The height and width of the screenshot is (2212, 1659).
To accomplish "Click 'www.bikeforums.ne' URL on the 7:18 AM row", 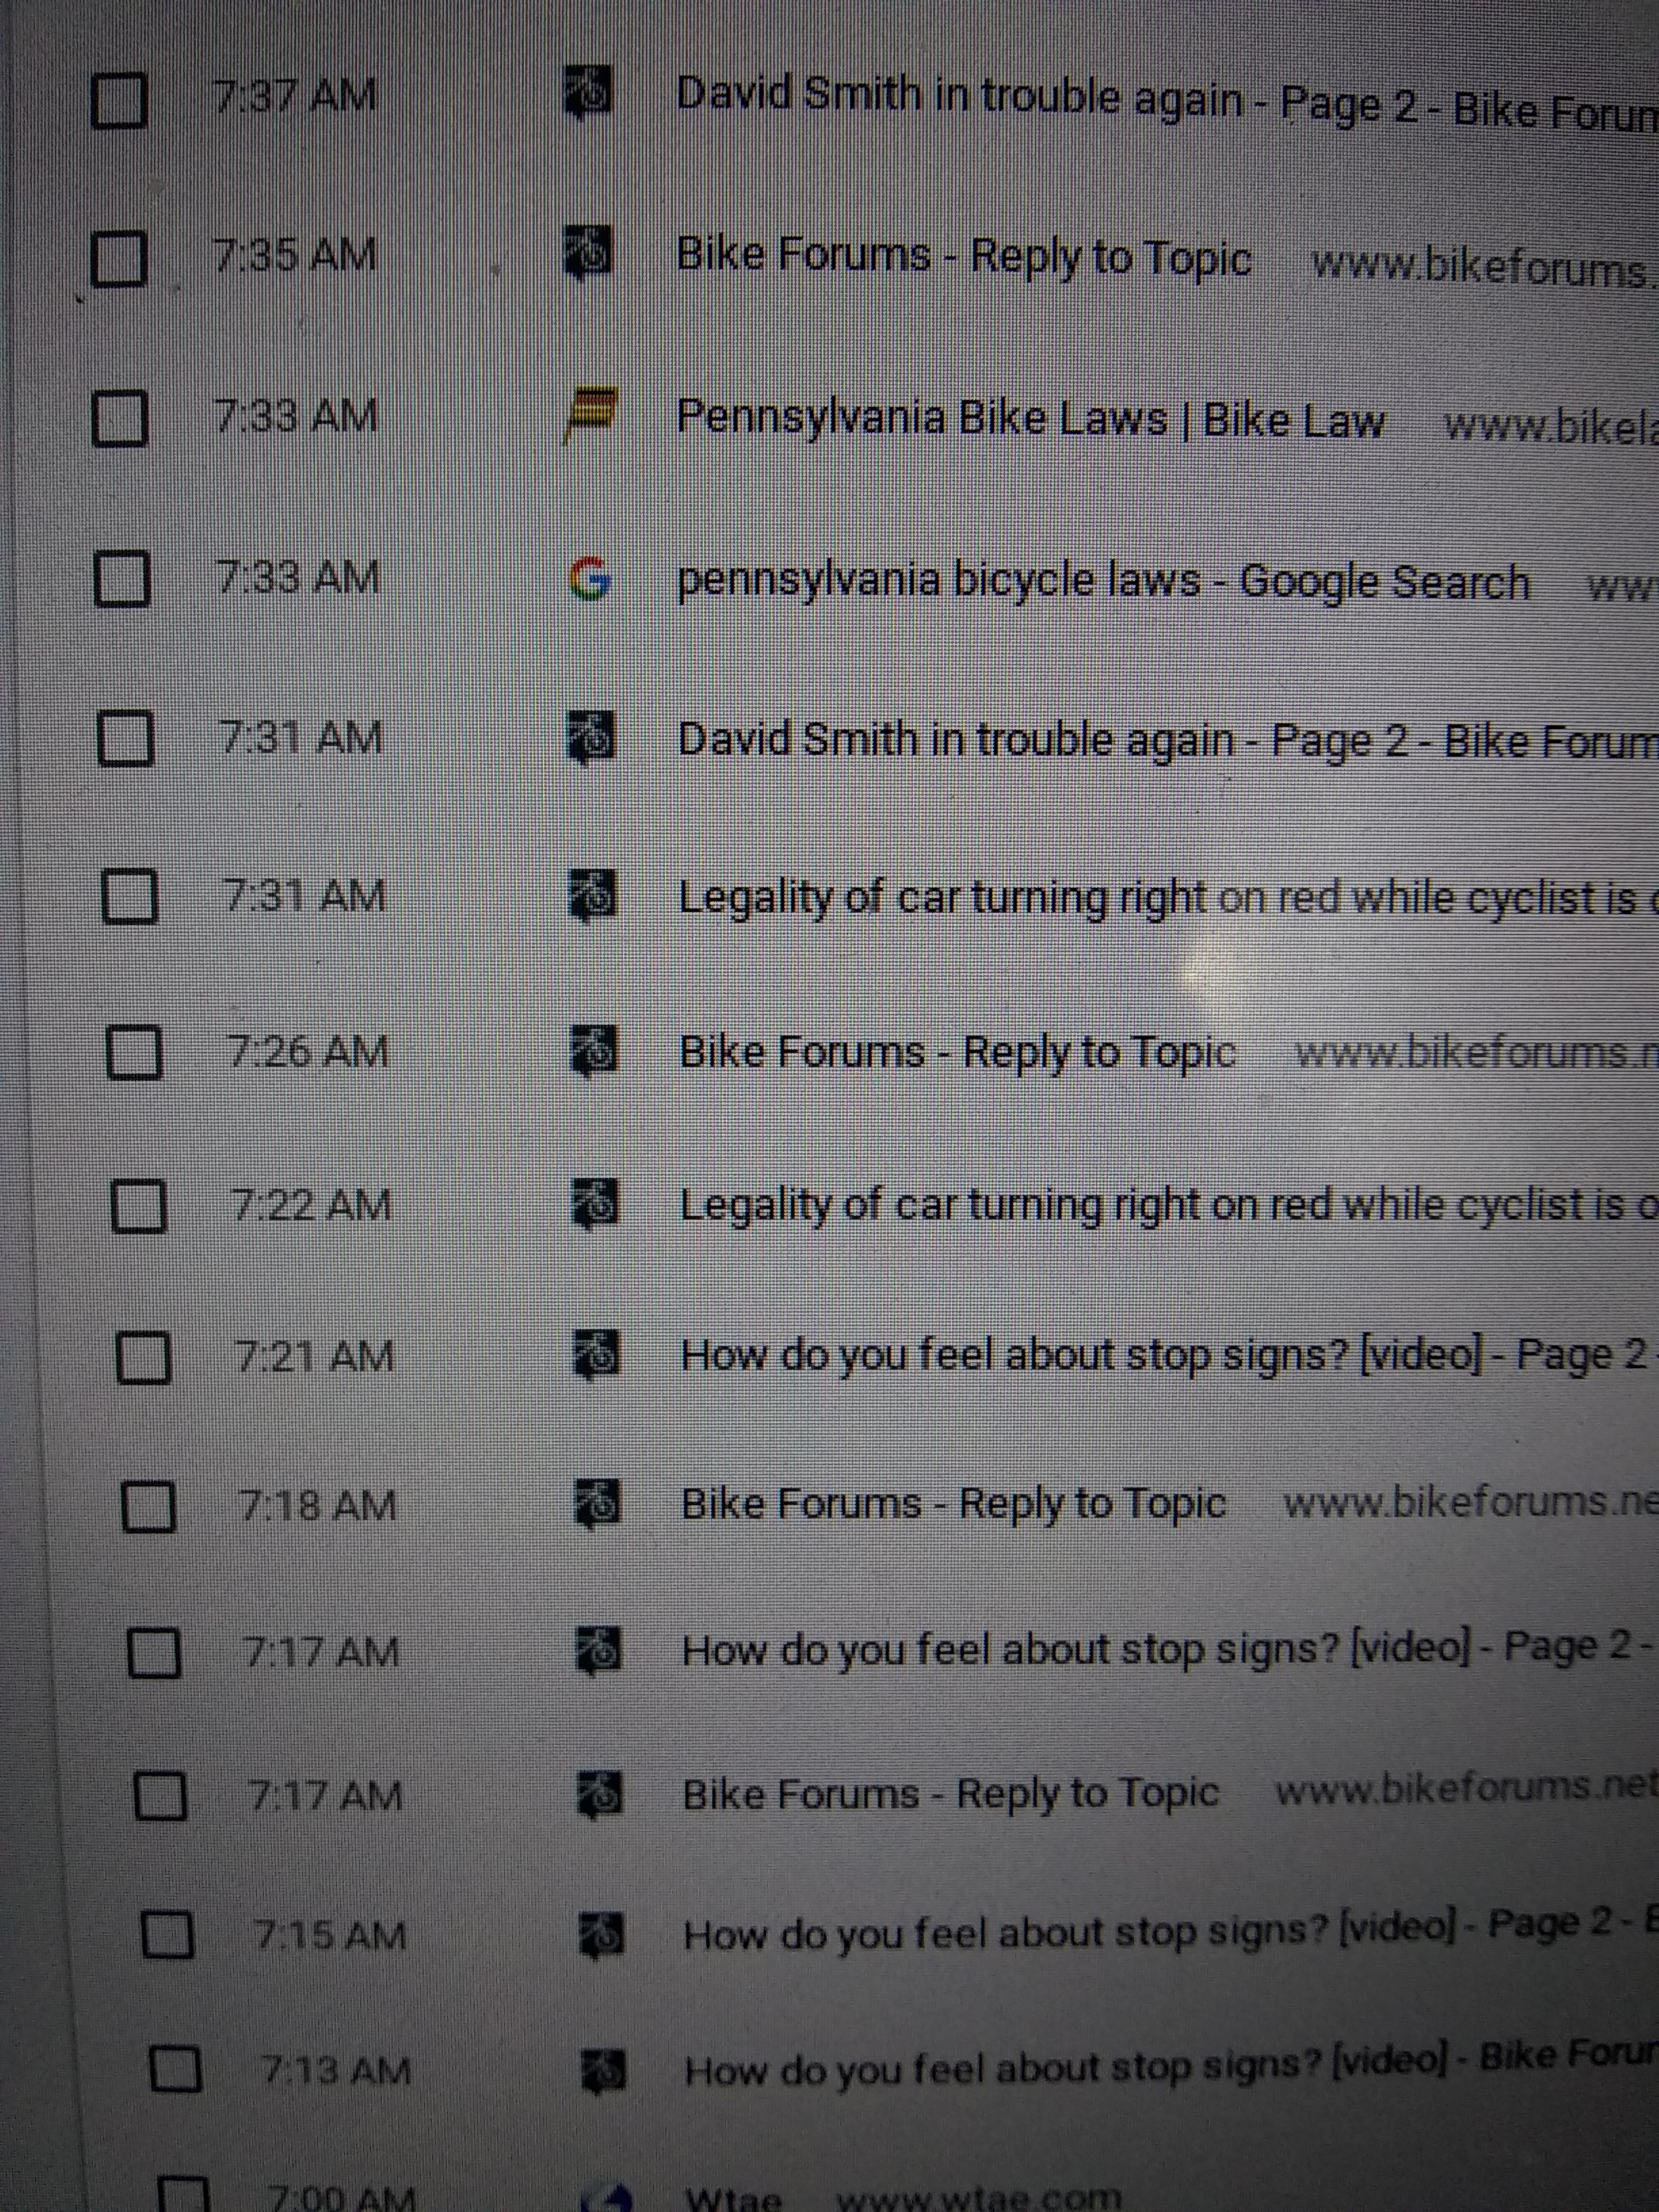I will [1471, 1502].
